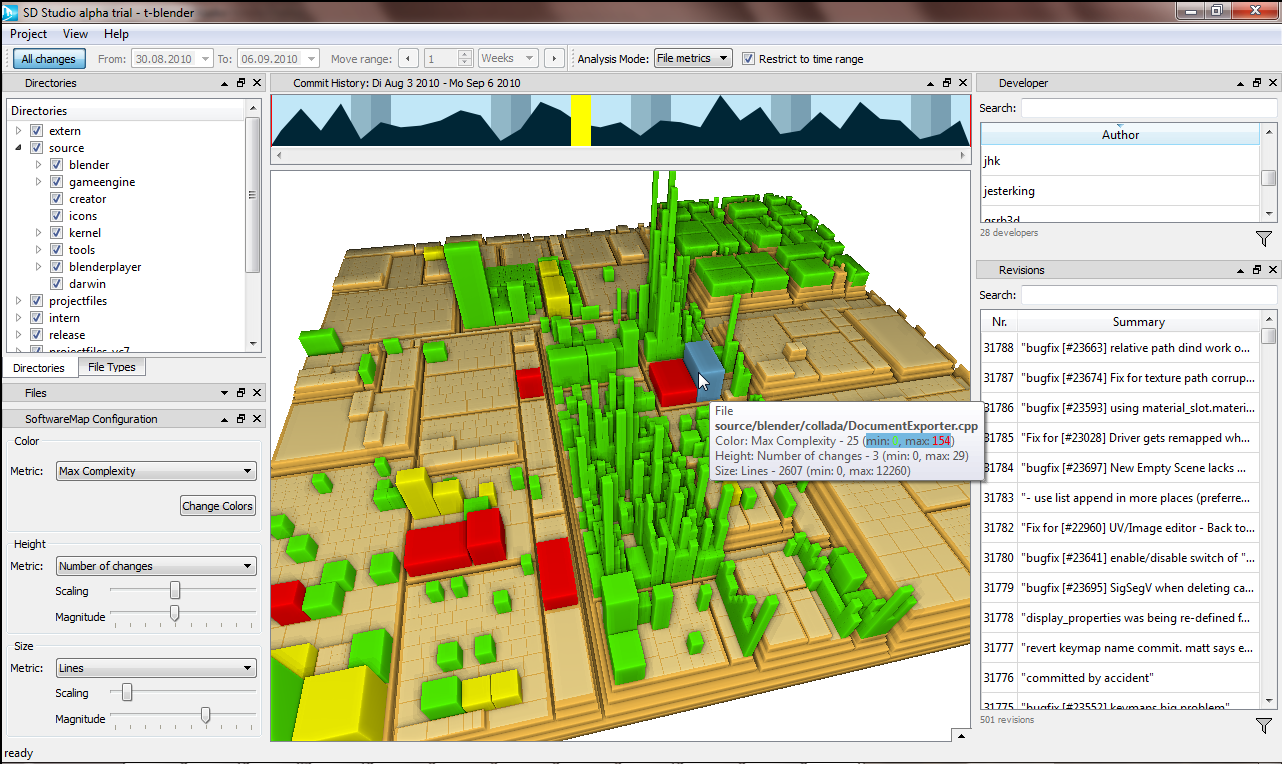Screen dimensions: 1282x764
Task: Click the Developer panel filter funnel icon
Action: 1263,239
